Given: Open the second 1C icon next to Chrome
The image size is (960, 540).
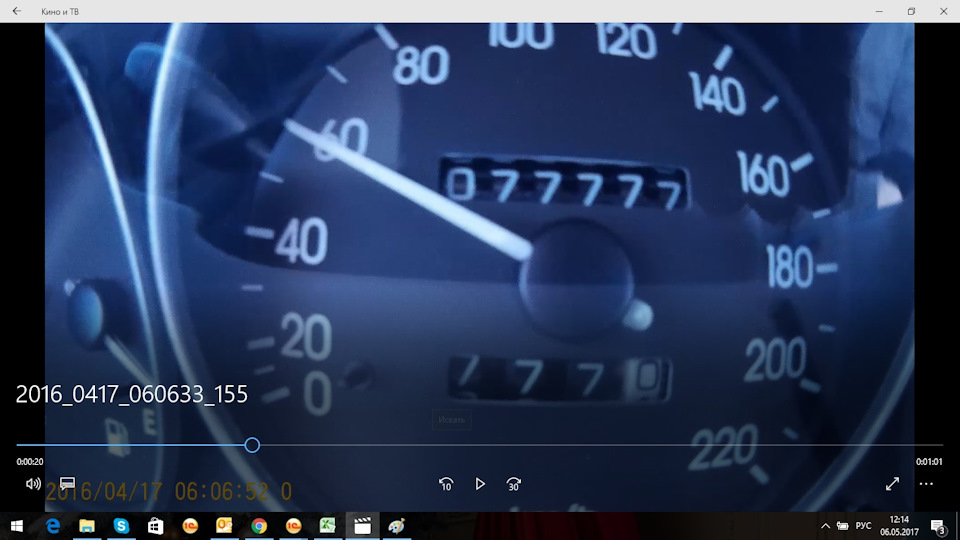Looking at the screenshot, I should [x=293, y=526].
